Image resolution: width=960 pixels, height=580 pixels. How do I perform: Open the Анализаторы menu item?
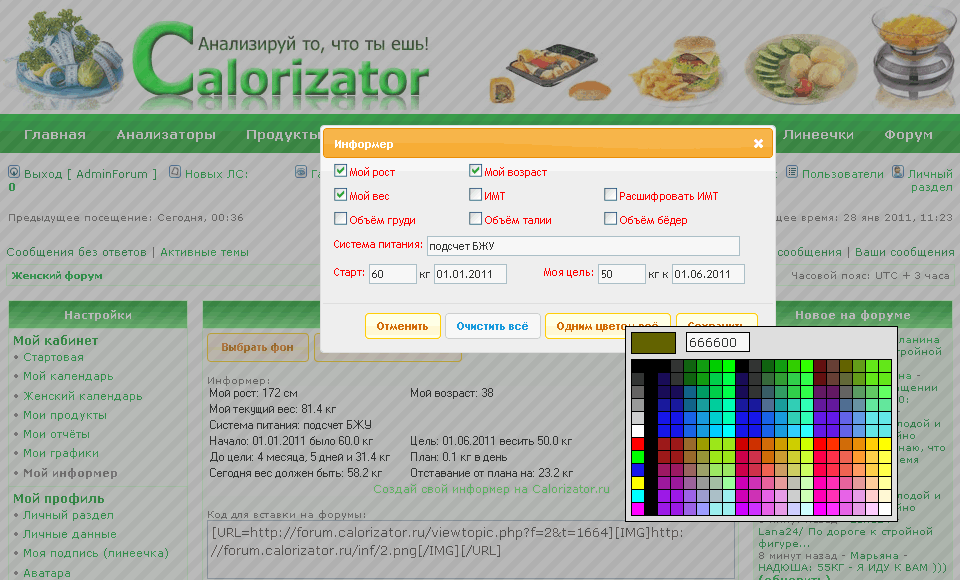coord(166,135)
